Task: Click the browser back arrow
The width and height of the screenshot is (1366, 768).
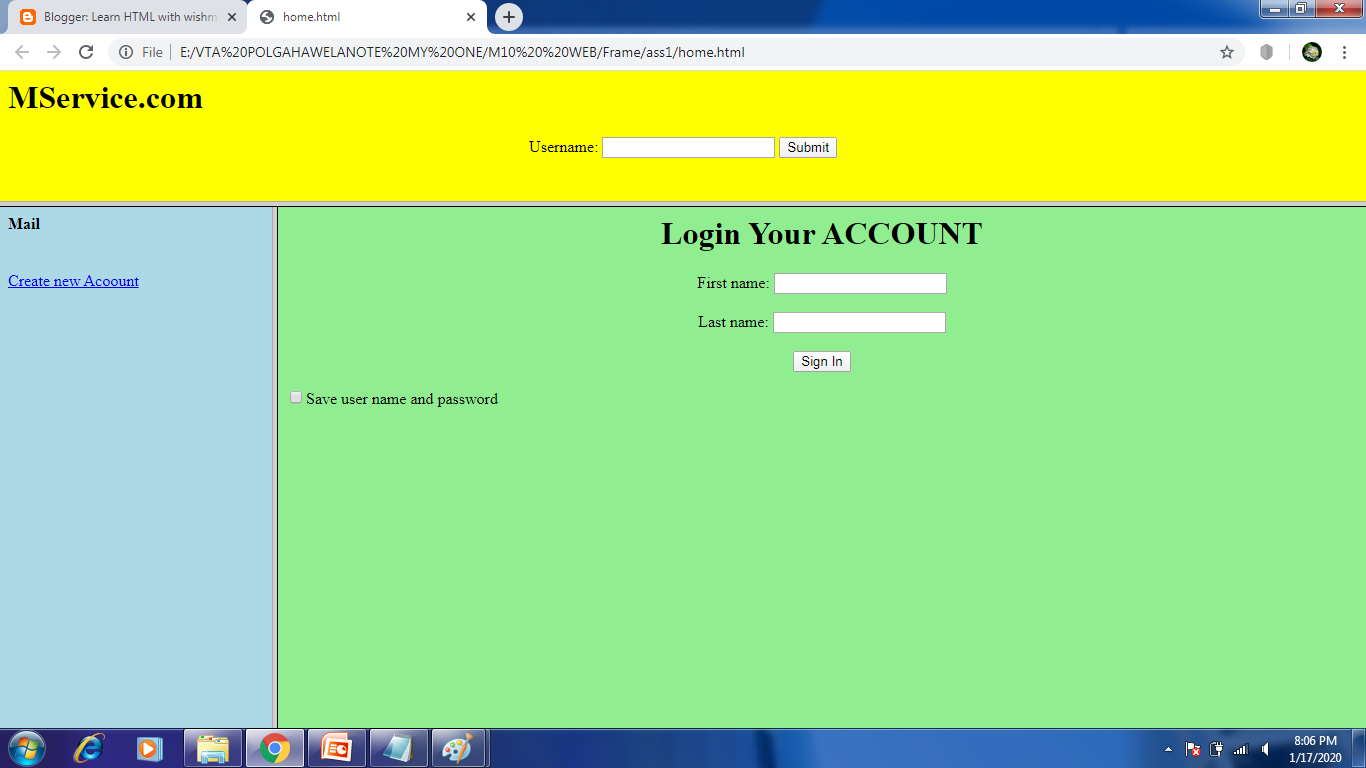Action: click(x=20, y=52)
